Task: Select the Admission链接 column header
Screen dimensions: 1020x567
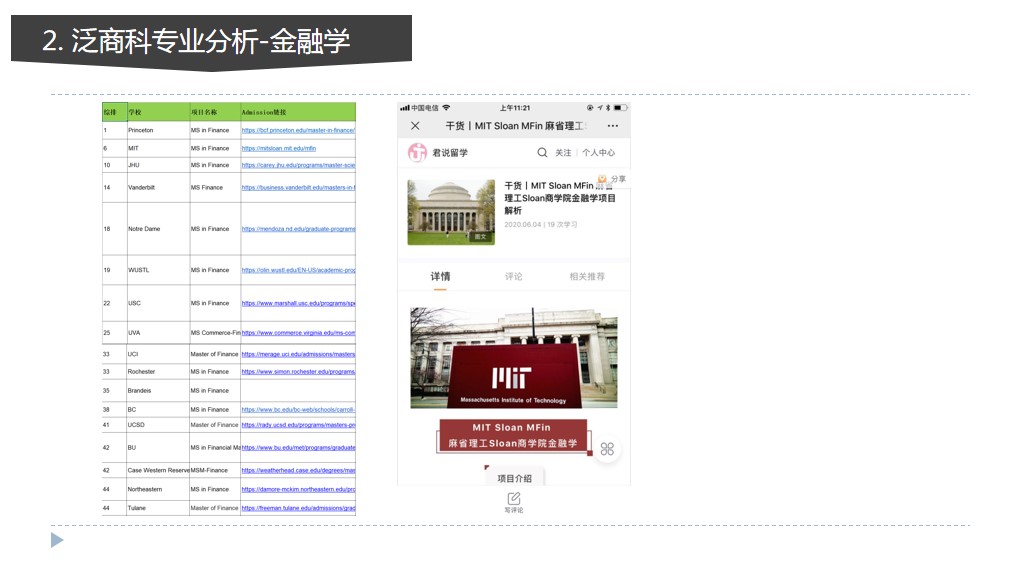Action: click(298, 112)
